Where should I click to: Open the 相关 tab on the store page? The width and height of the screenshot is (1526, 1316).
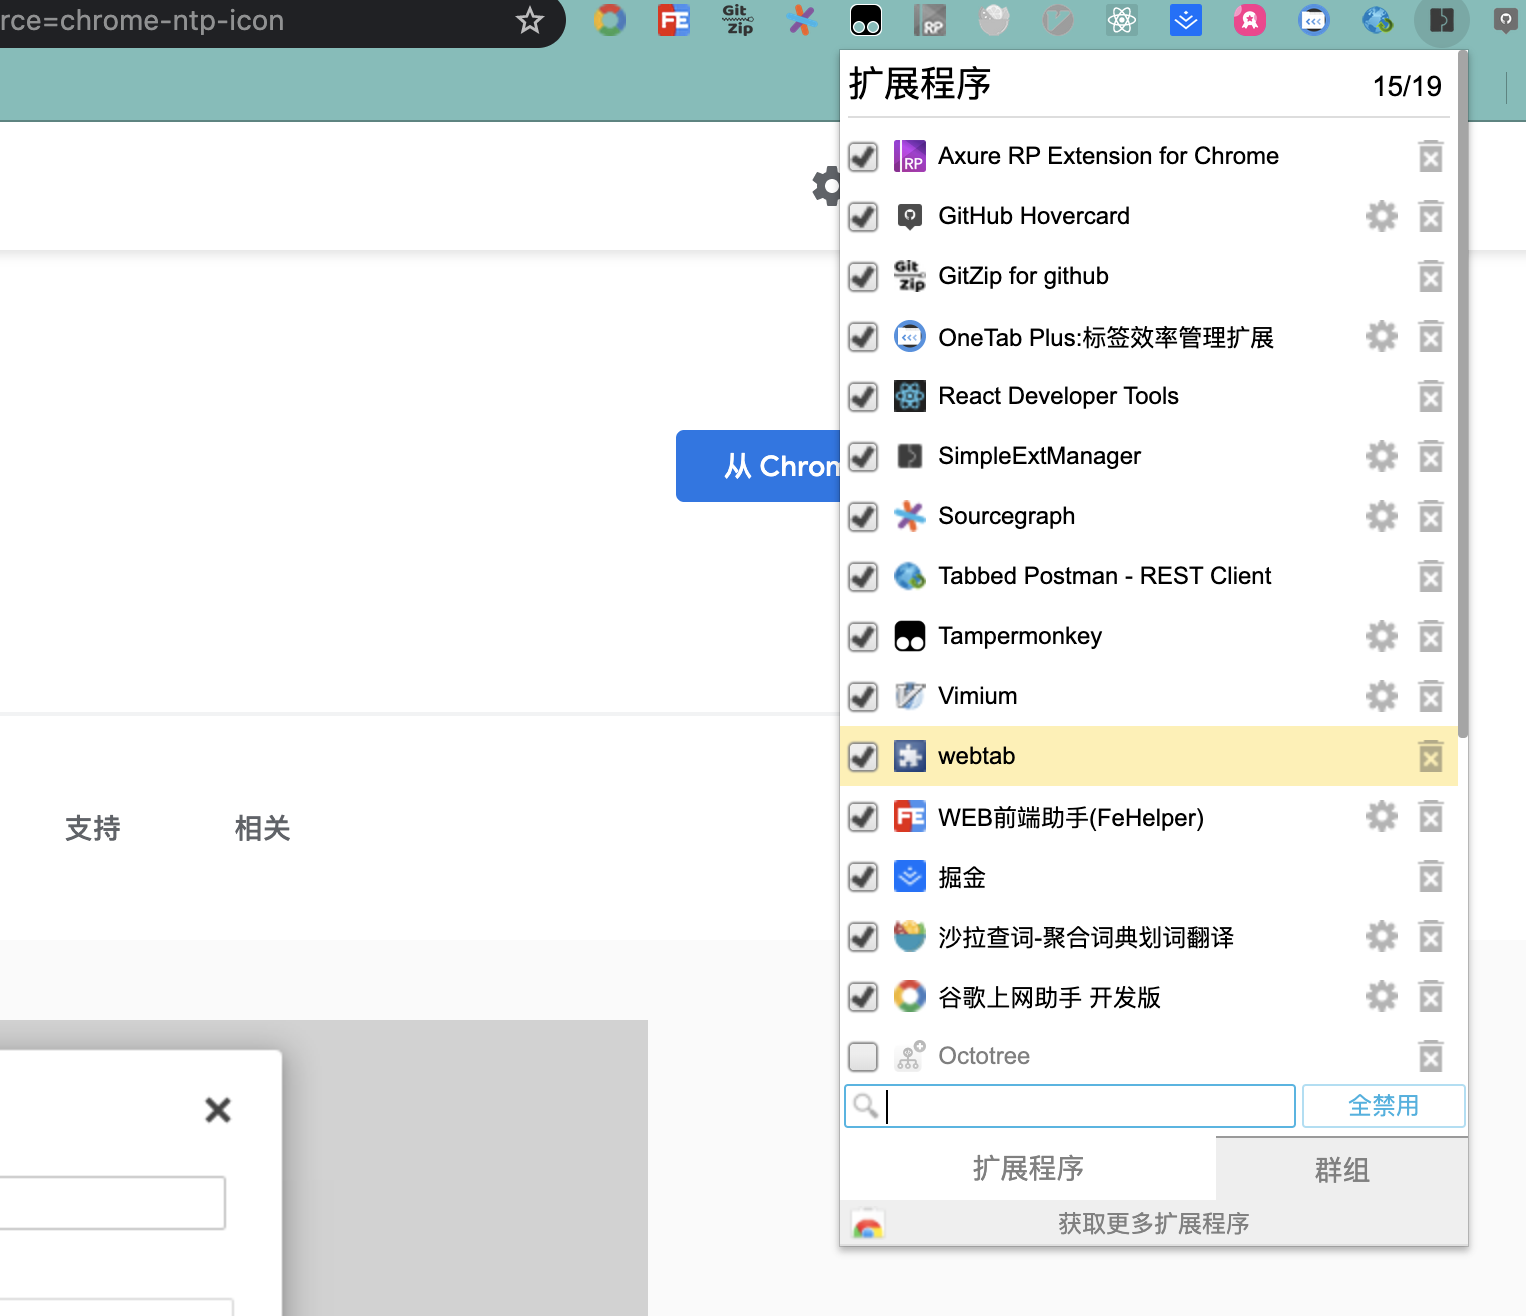coord(263,828)
